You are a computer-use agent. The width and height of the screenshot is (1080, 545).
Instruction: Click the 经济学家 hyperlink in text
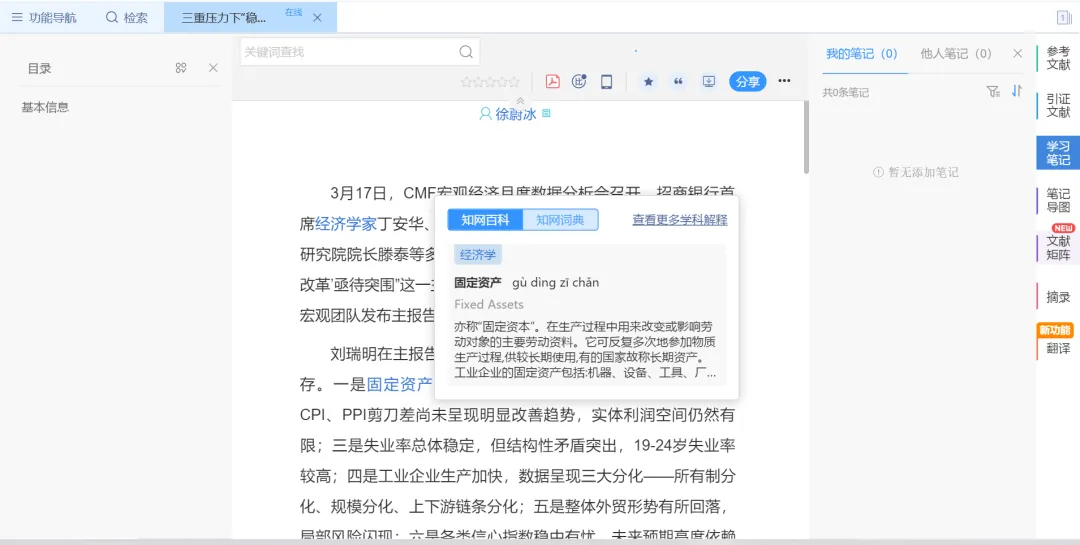346,224
